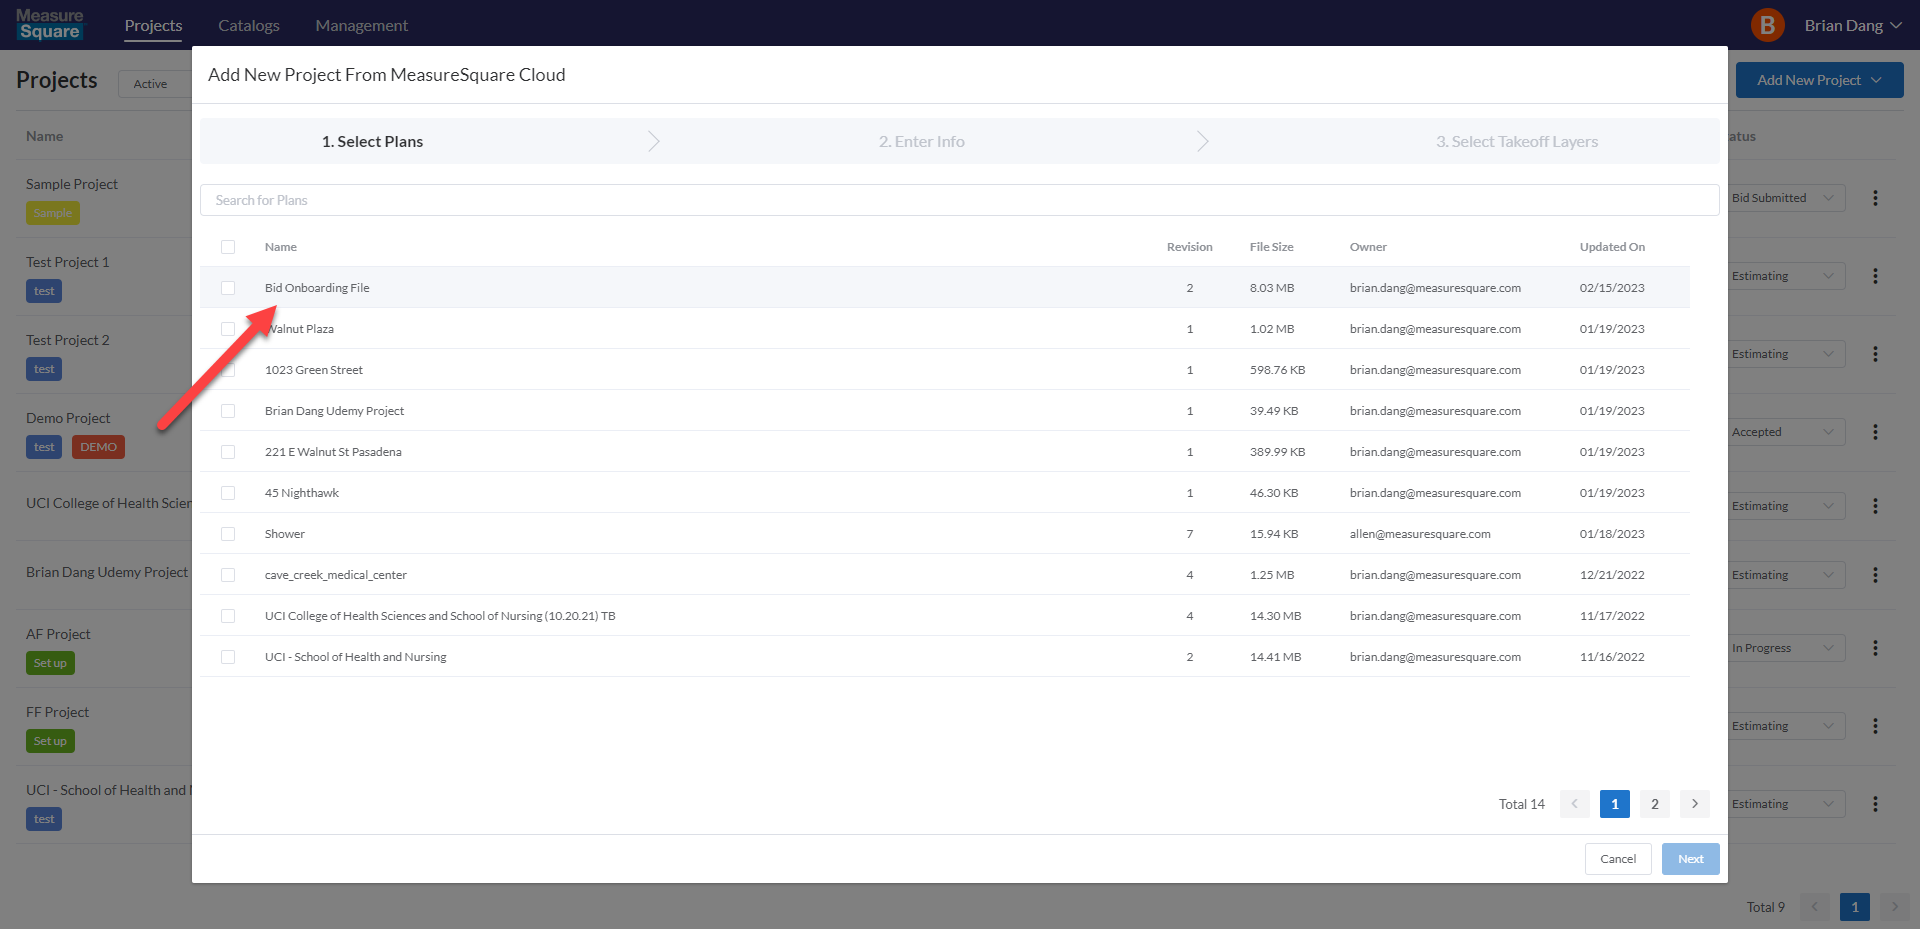Click the Set up tag on AF Project
The height and width of the screenshot is (929, 1920).
point(50,663)
